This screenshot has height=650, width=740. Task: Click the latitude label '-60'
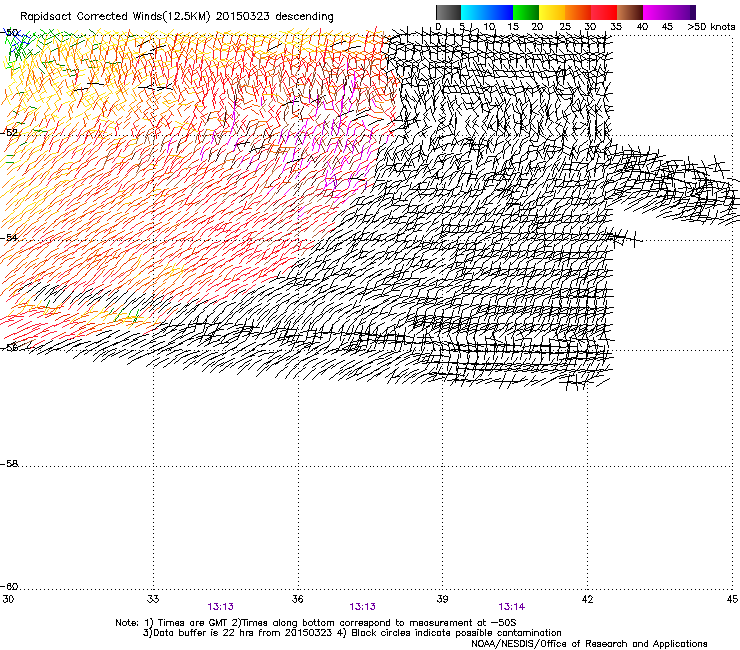click(x=10, y=586)
